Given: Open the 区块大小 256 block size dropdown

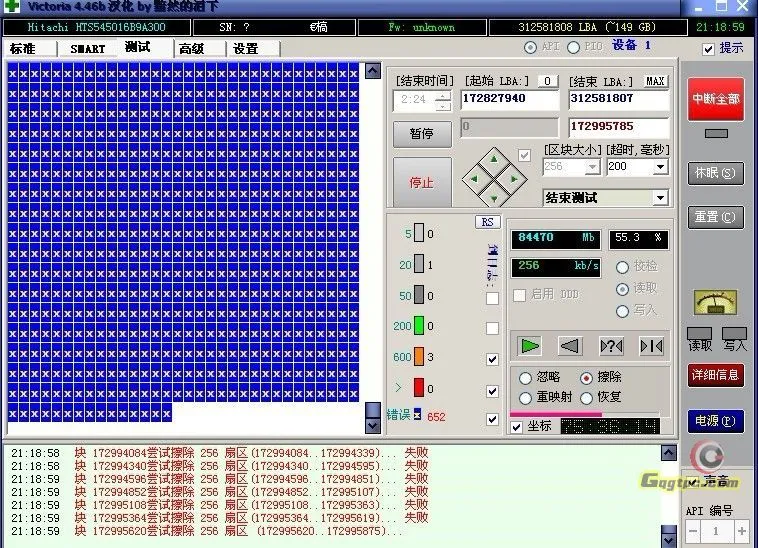Looking at the screenshot, I should pos(592,167).
